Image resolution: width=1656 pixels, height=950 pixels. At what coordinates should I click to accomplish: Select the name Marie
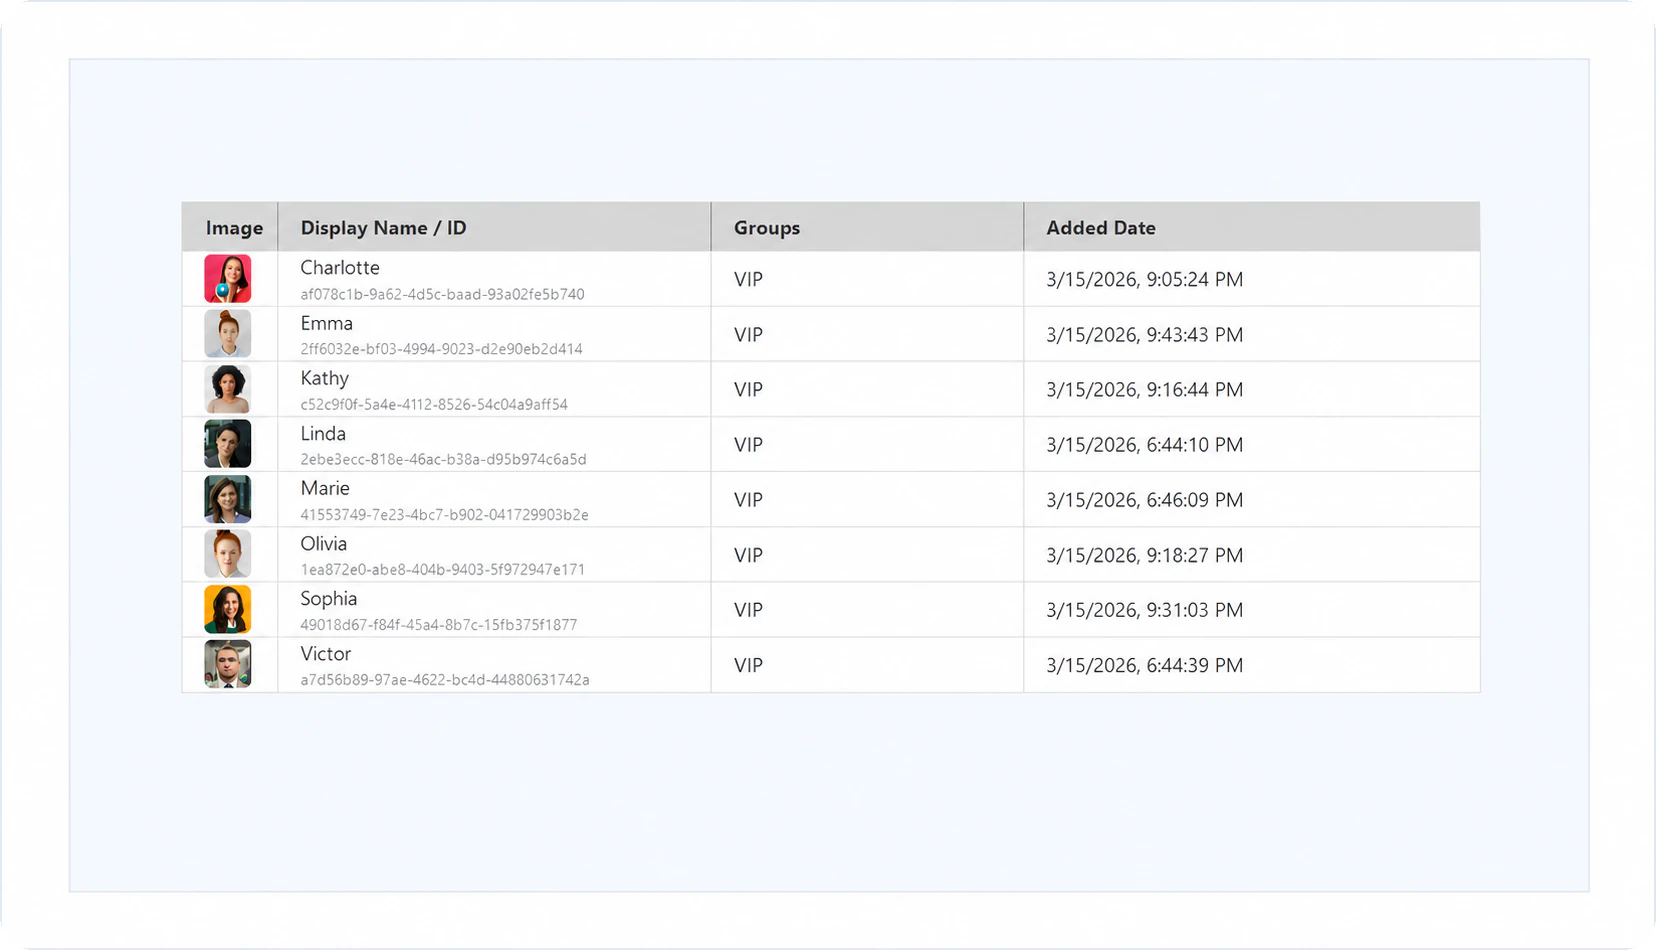325,488
